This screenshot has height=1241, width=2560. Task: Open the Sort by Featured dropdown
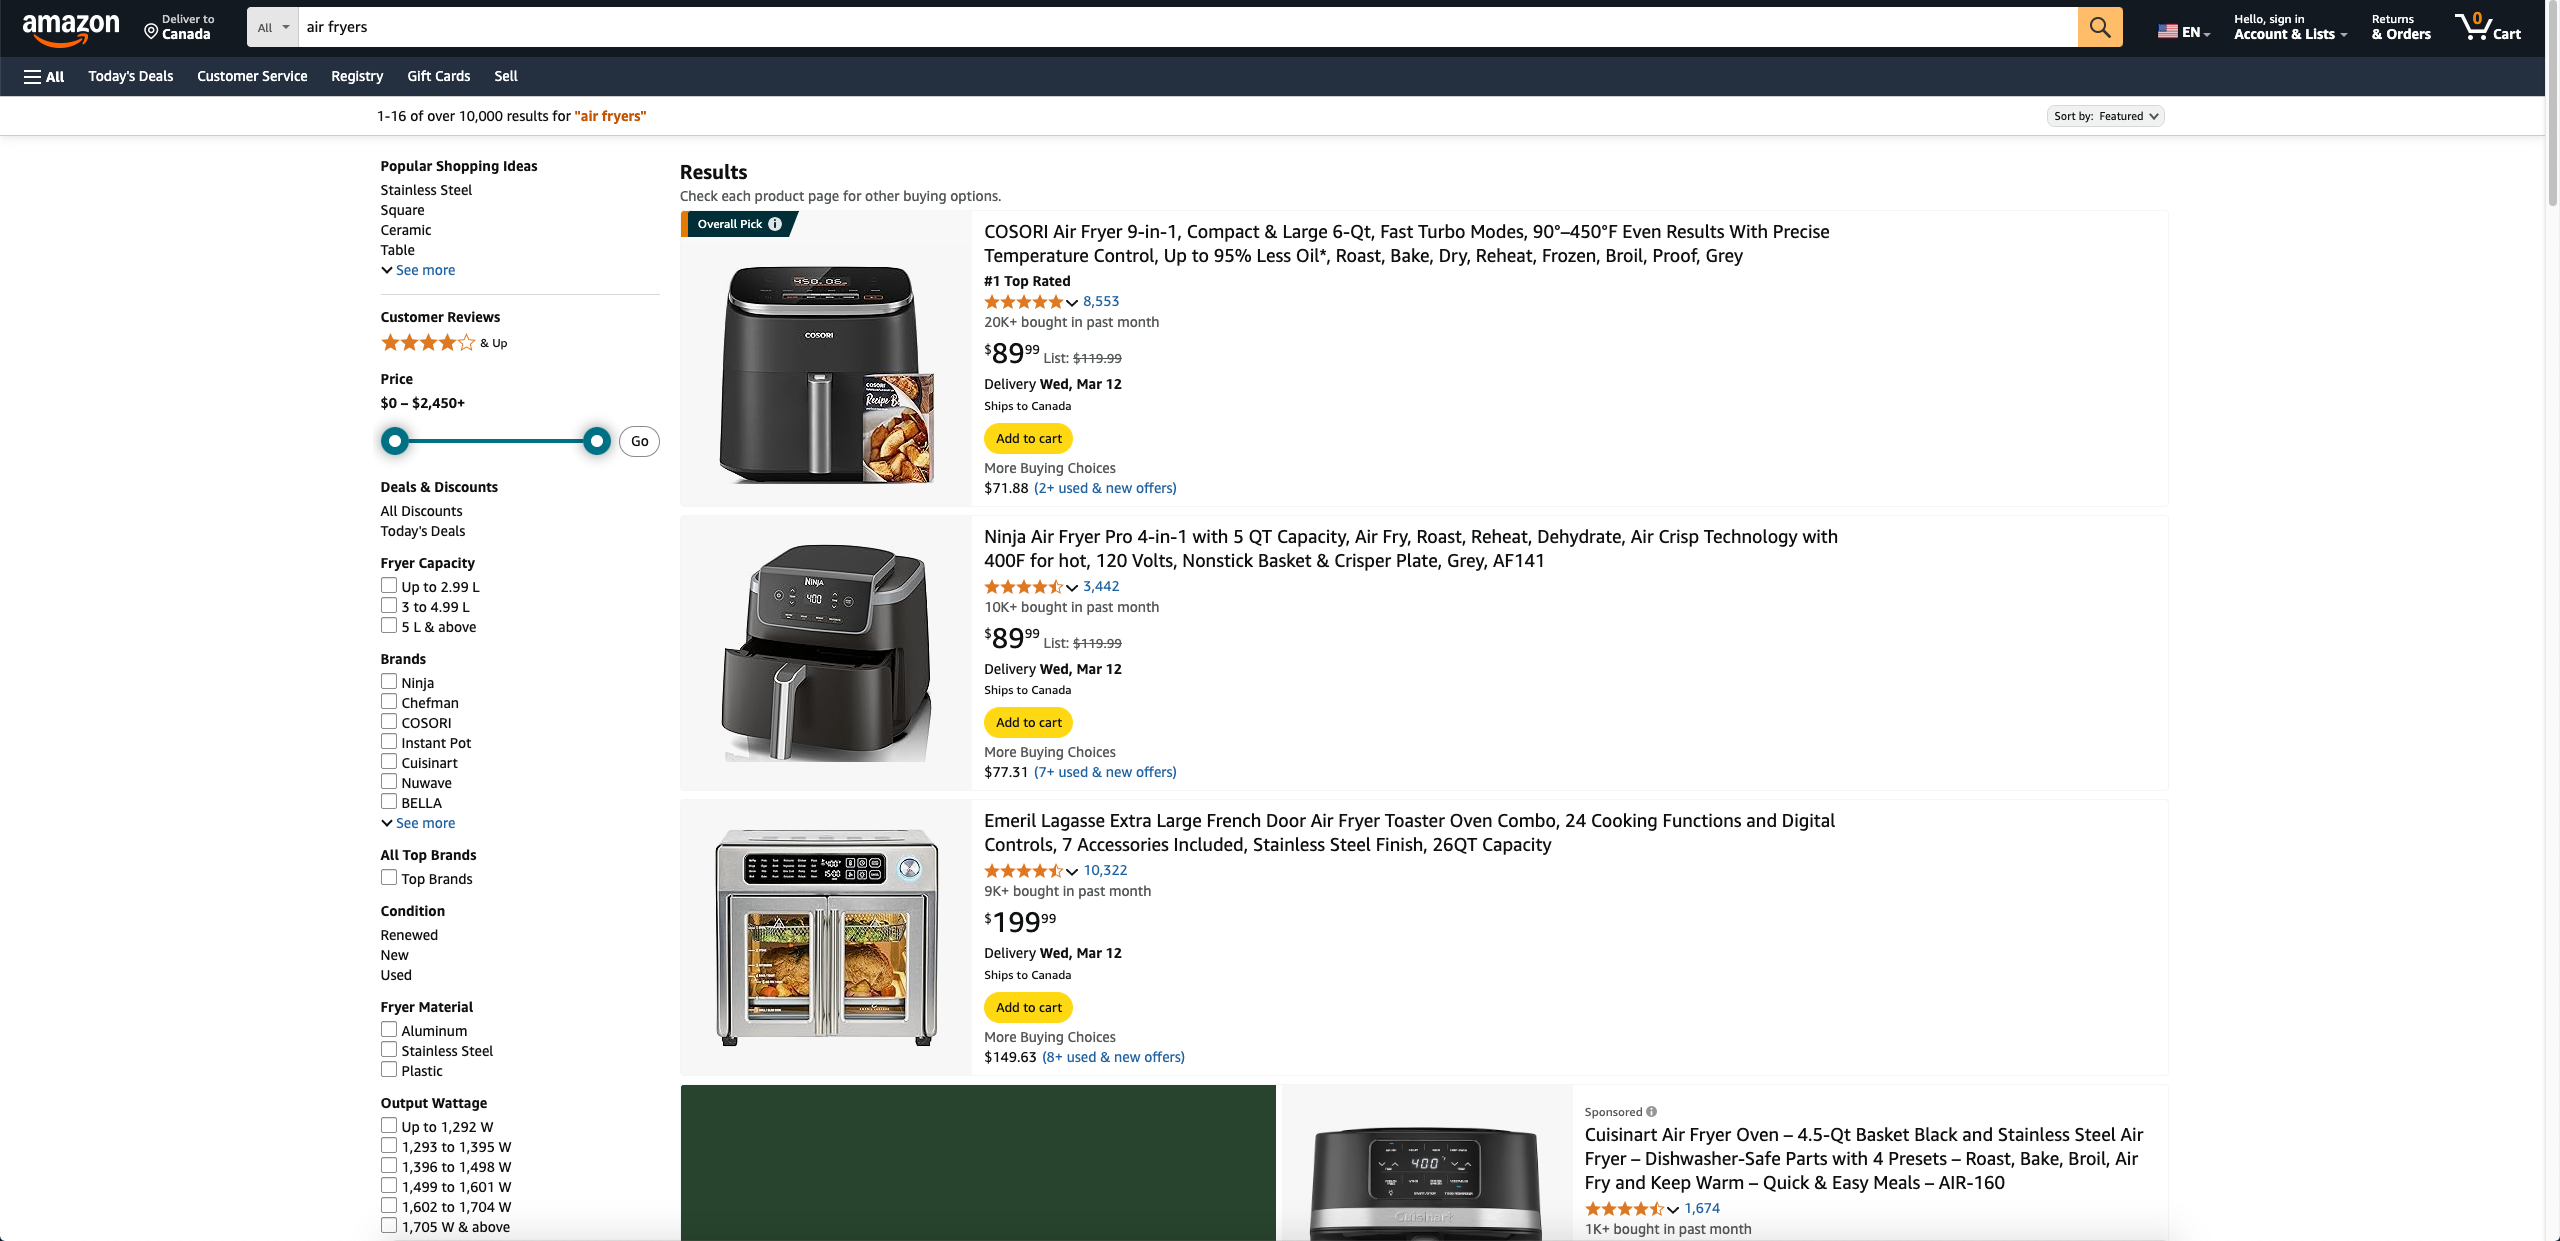click(x=2105, y=116)
